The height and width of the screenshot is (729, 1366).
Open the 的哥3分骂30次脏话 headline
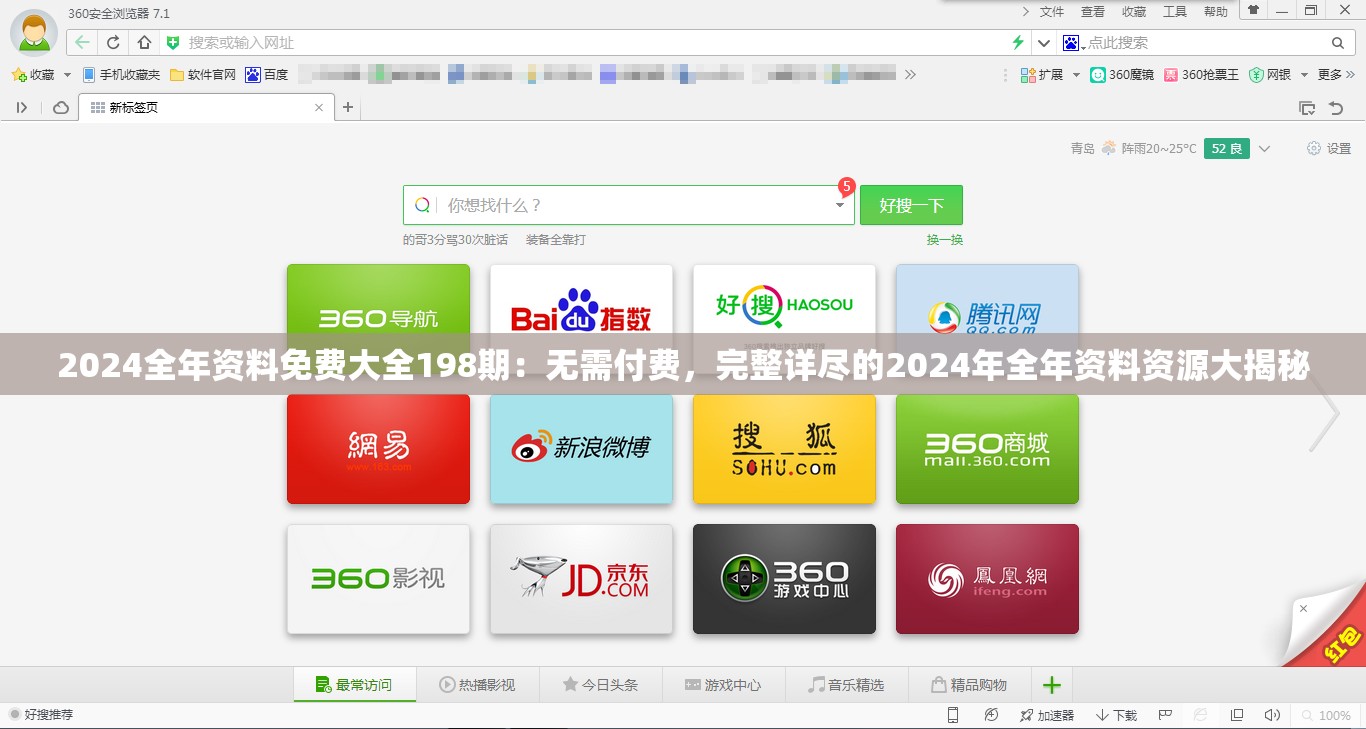pos(455,240)
